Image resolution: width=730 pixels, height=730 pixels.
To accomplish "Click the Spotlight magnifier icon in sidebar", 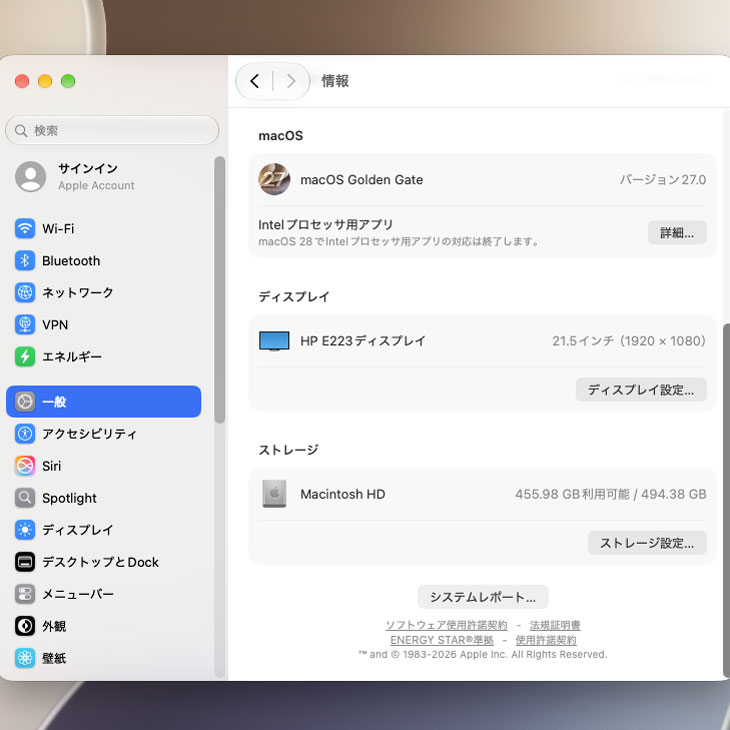I will (25, 498).
